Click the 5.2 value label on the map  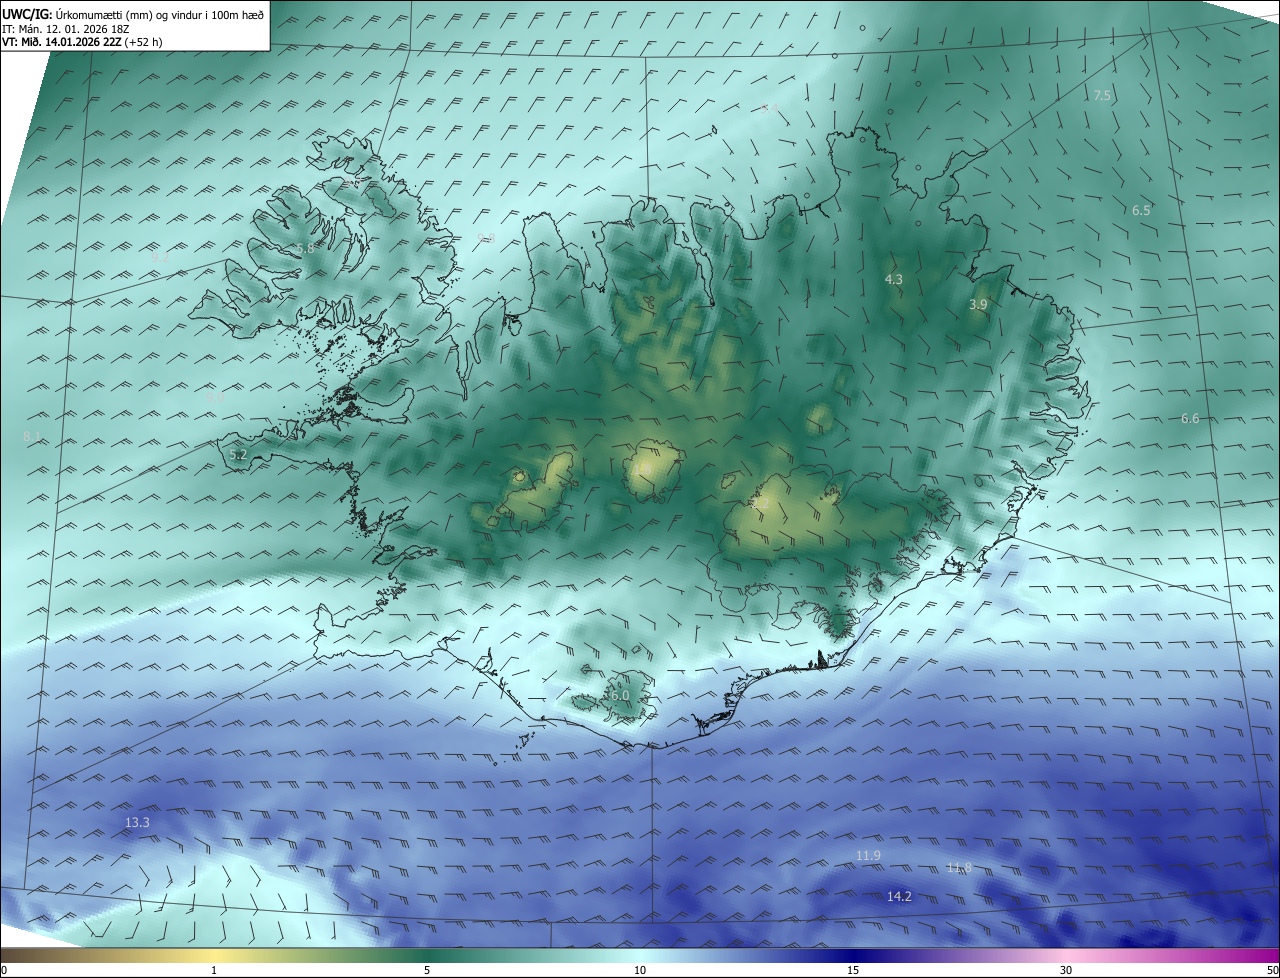click(x=238, y=454)
